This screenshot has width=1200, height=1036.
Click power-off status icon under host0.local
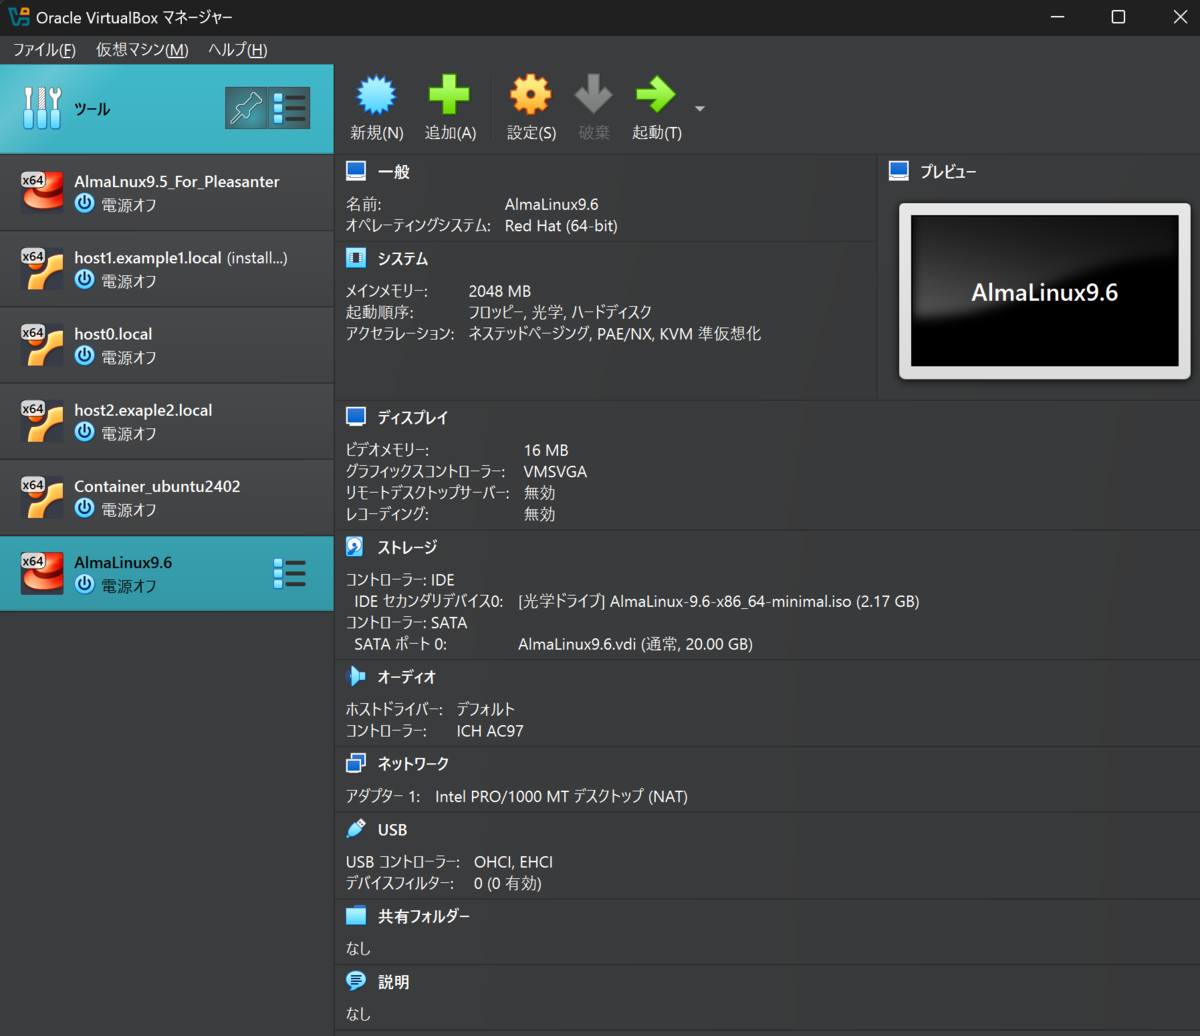85,357
